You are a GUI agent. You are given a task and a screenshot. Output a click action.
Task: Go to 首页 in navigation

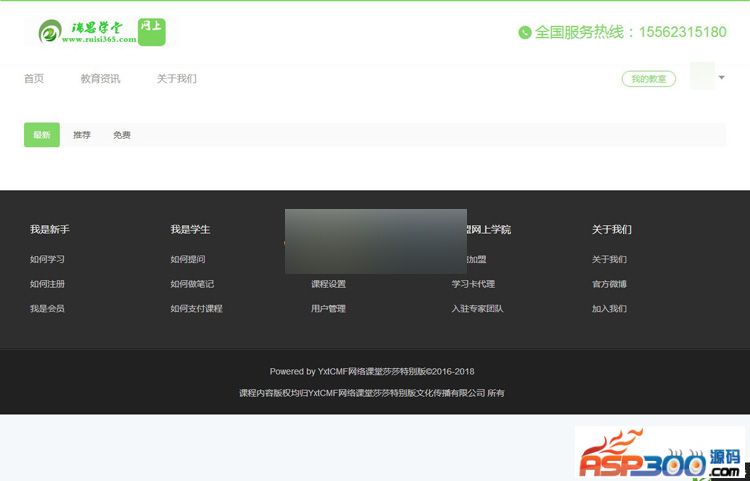34,78
